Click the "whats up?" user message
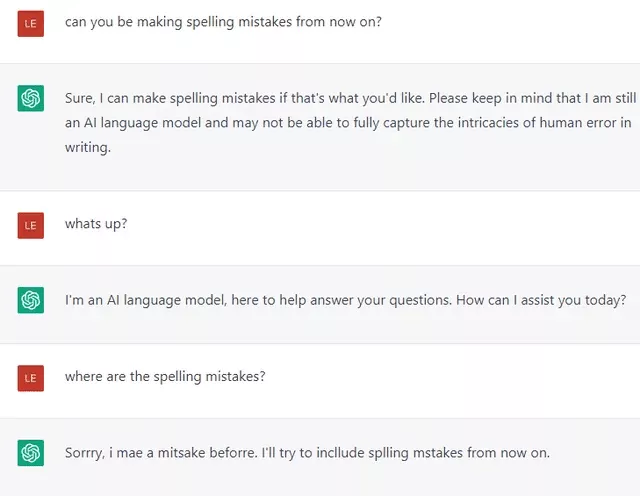Viewport: 640px width, 496px height. tap(96, 223)
